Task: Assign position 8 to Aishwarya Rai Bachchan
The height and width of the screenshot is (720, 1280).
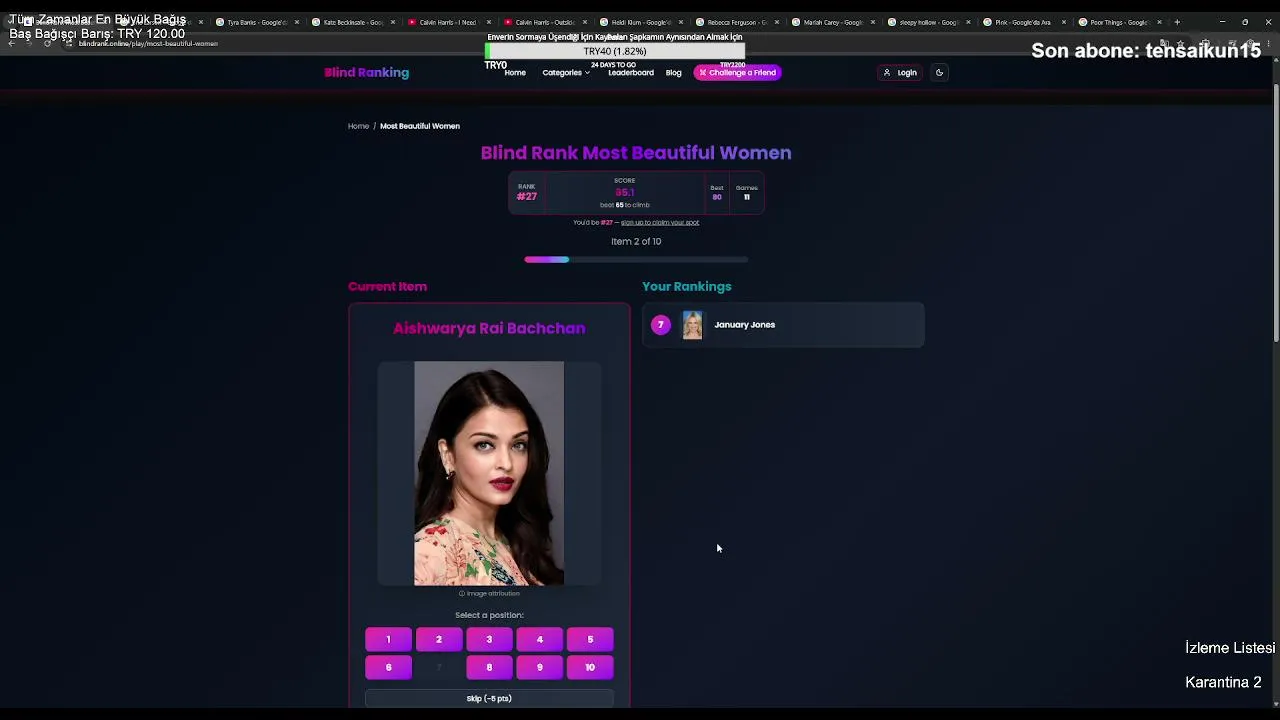Action: tap(489, 667)
